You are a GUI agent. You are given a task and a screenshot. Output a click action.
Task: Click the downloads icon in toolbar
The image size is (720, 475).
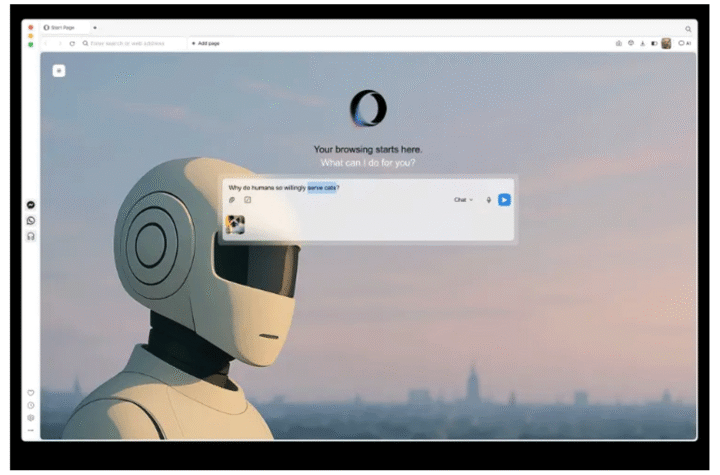tap(641, 44)
